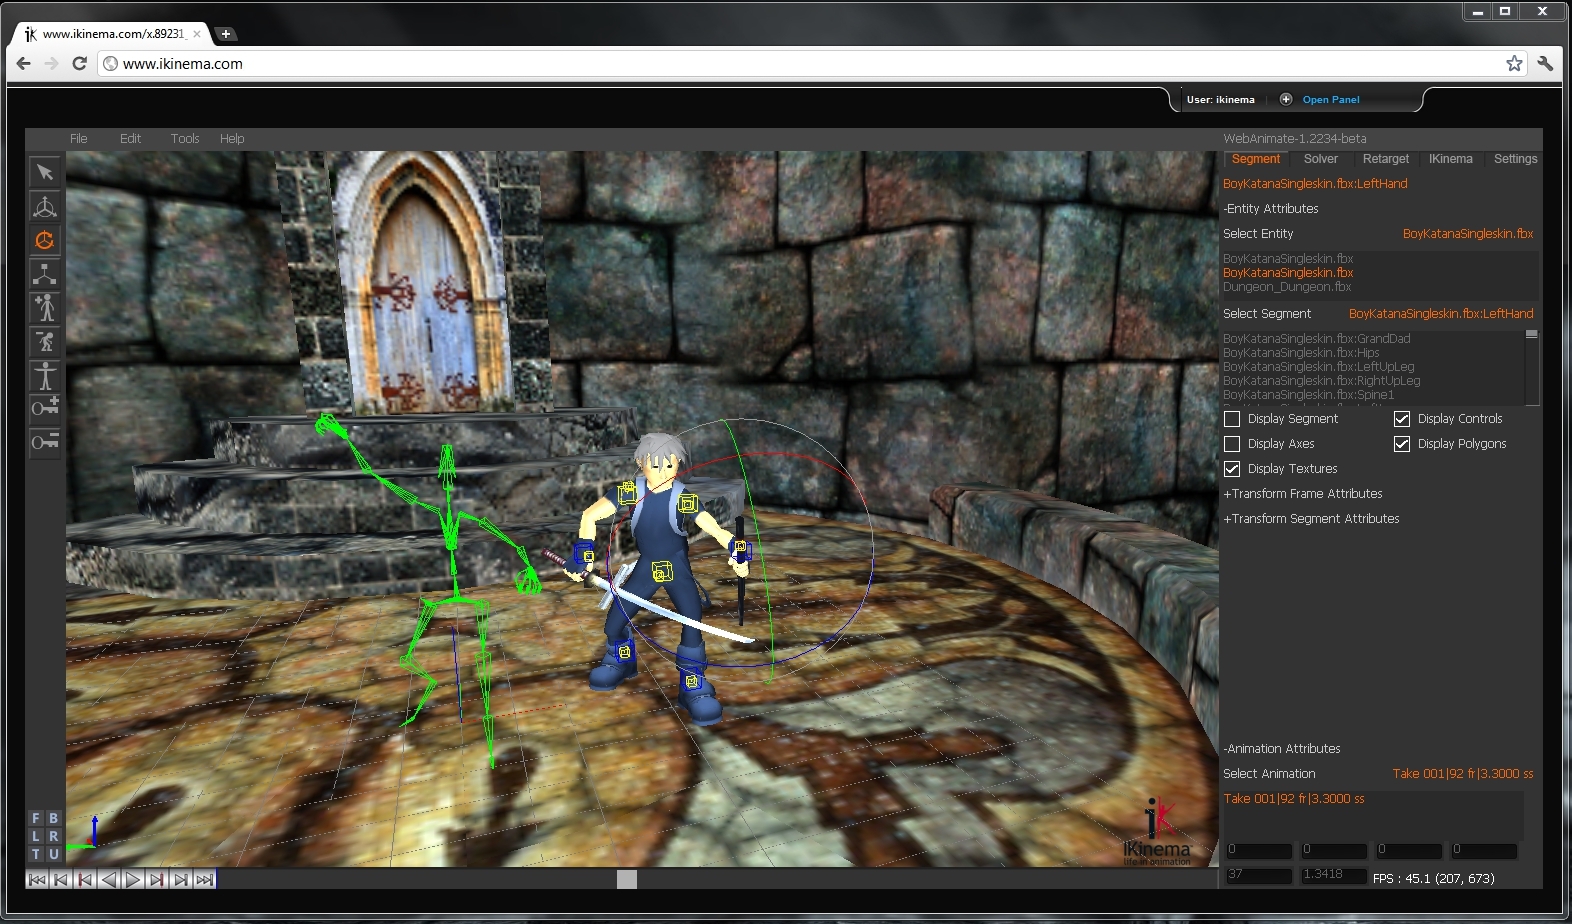
Task: Play the animation forward
Action: 133,880
